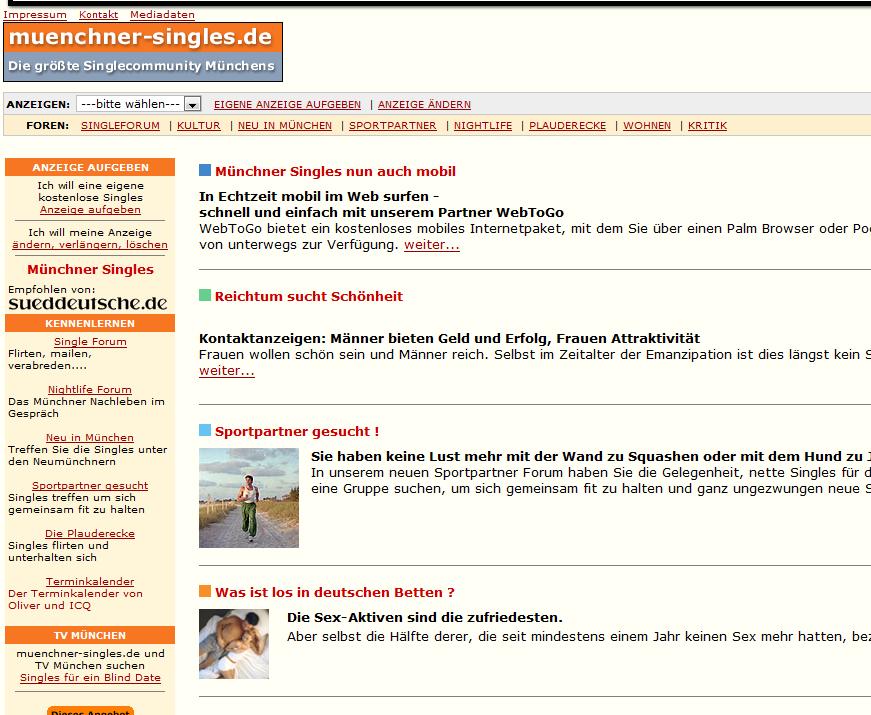Image resolution: width=871 pixels, height=715 pixels.
Task: Open 'Singles für ein Blind Date' link
Action: pos(90,677)
